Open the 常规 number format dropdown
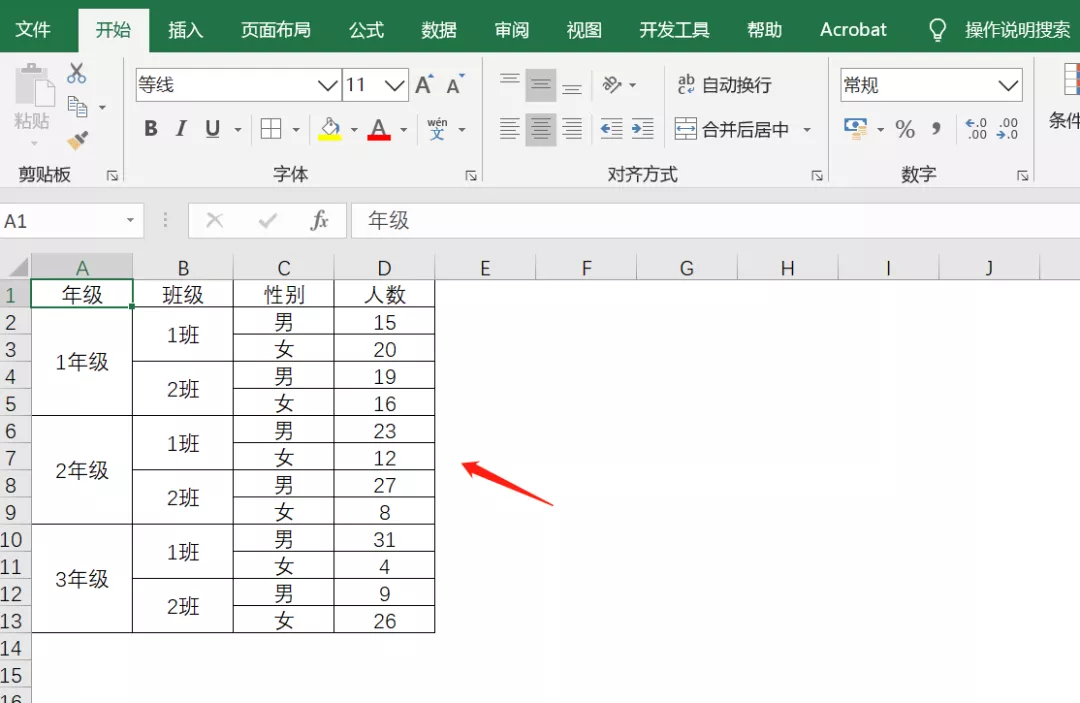 pyautogui.click(x=1008, y=85)
